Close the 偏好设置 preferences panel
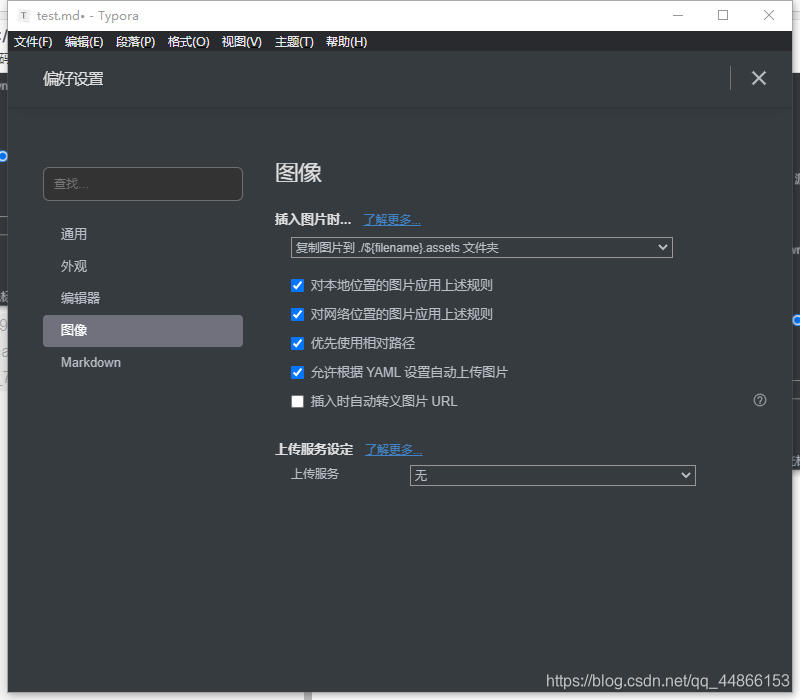The image size is (800, 700). click(x=759, y=78)
